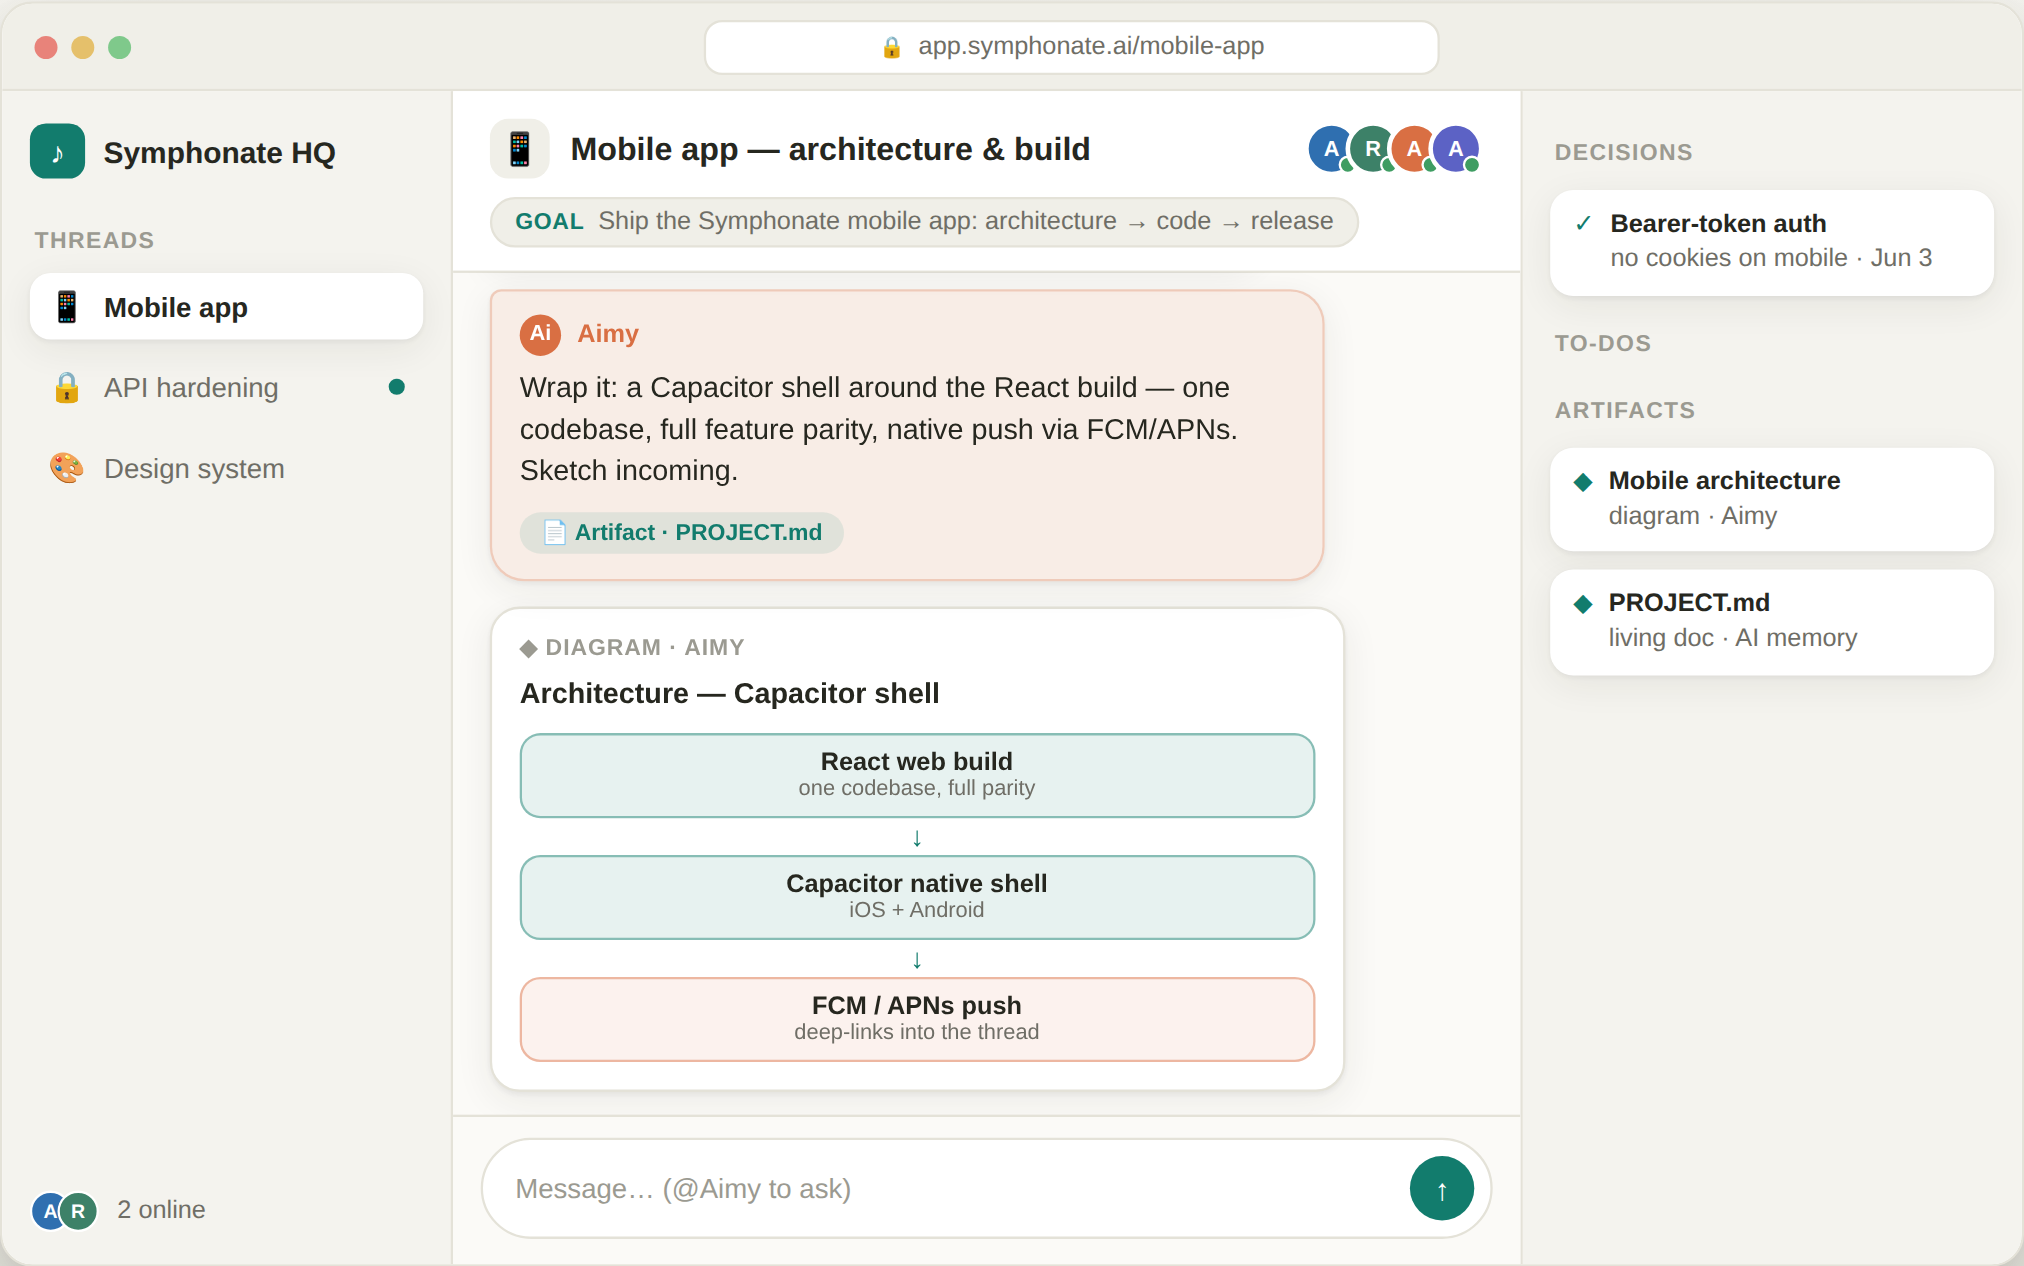Click the Symphonate HQ music note logo
2024x1266 pixels.
(x=57, y=152)
